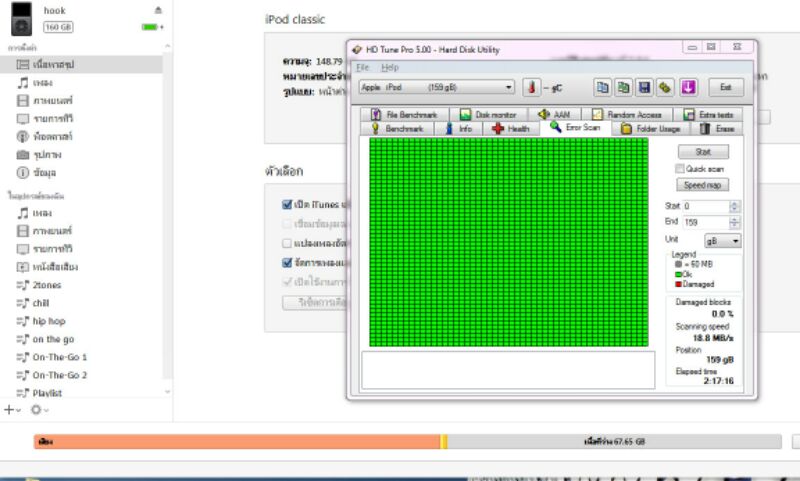This screenshot has height=481, width=800.
Task: Click the gear settings icon below playlists
Action: tap(38, 409)
